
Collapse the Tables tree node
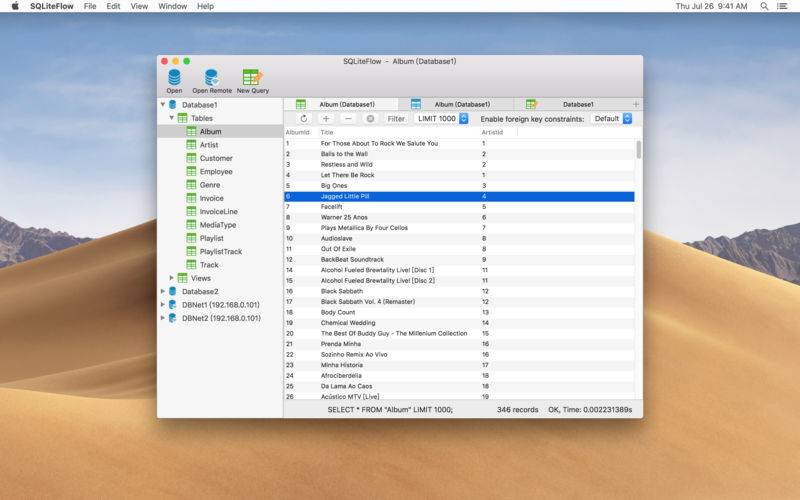(172, 118)
